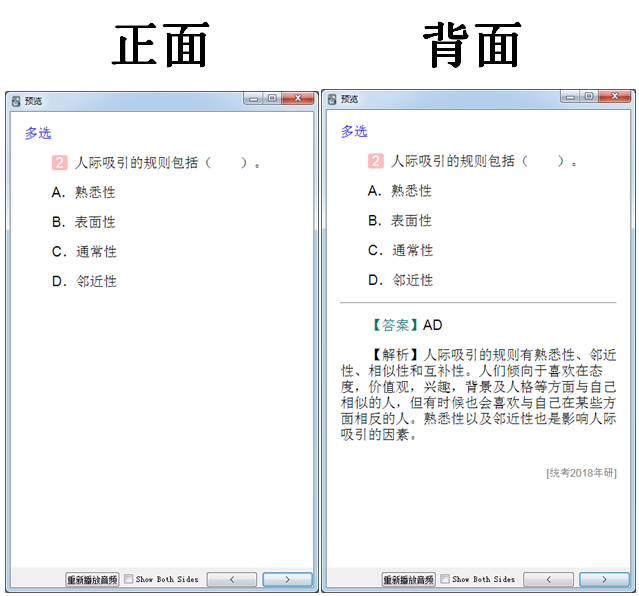Go to next card in left window
This screenshot has height=596, width=639.
pyautogui.click(x=287, y=579)
